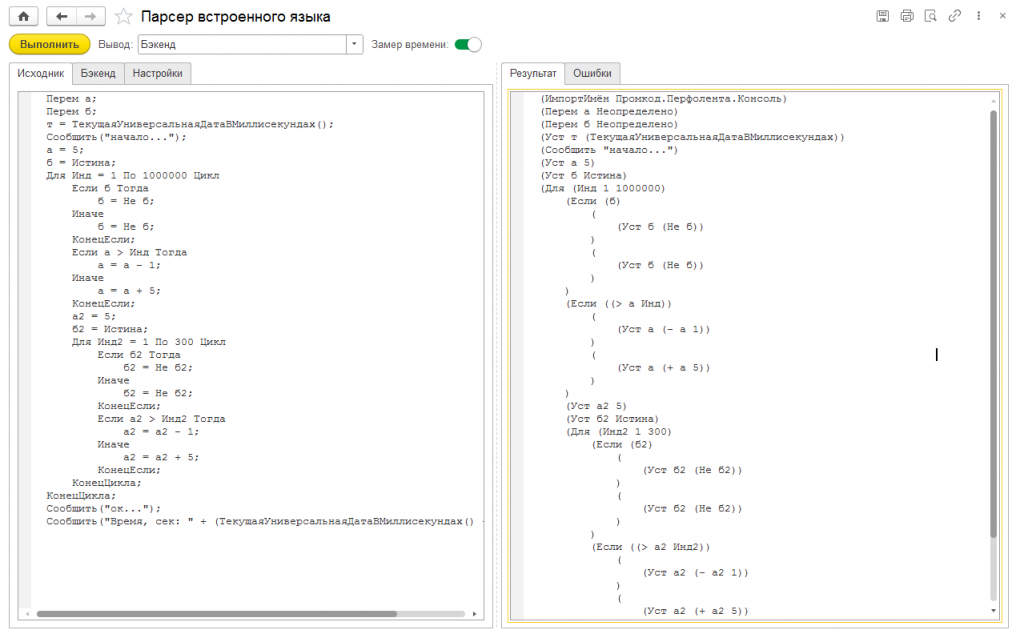Viewport: 1024px width, 638px height.
Task: Click source line 'а2 = а2 + 5;'
Action: click(161, 457)
